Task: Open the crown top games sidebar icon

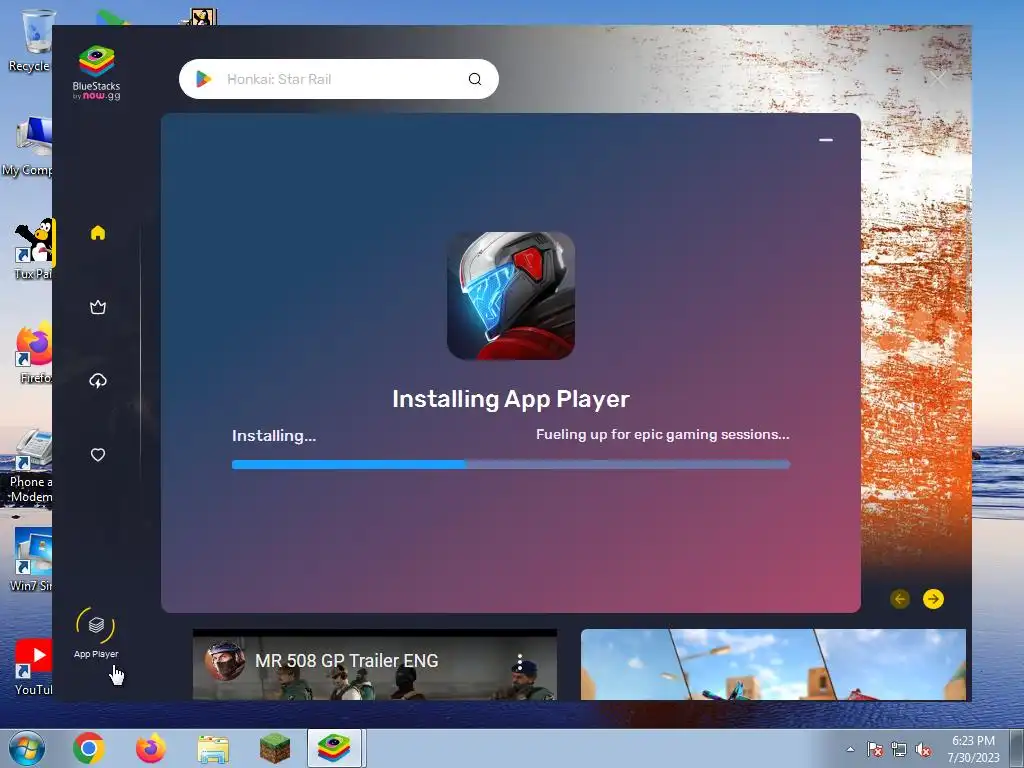Action: [98, 307]
